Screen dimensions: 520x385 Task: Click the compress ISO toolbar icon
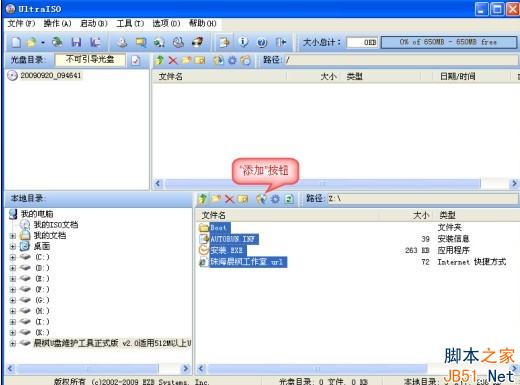(x=141, y=42)
